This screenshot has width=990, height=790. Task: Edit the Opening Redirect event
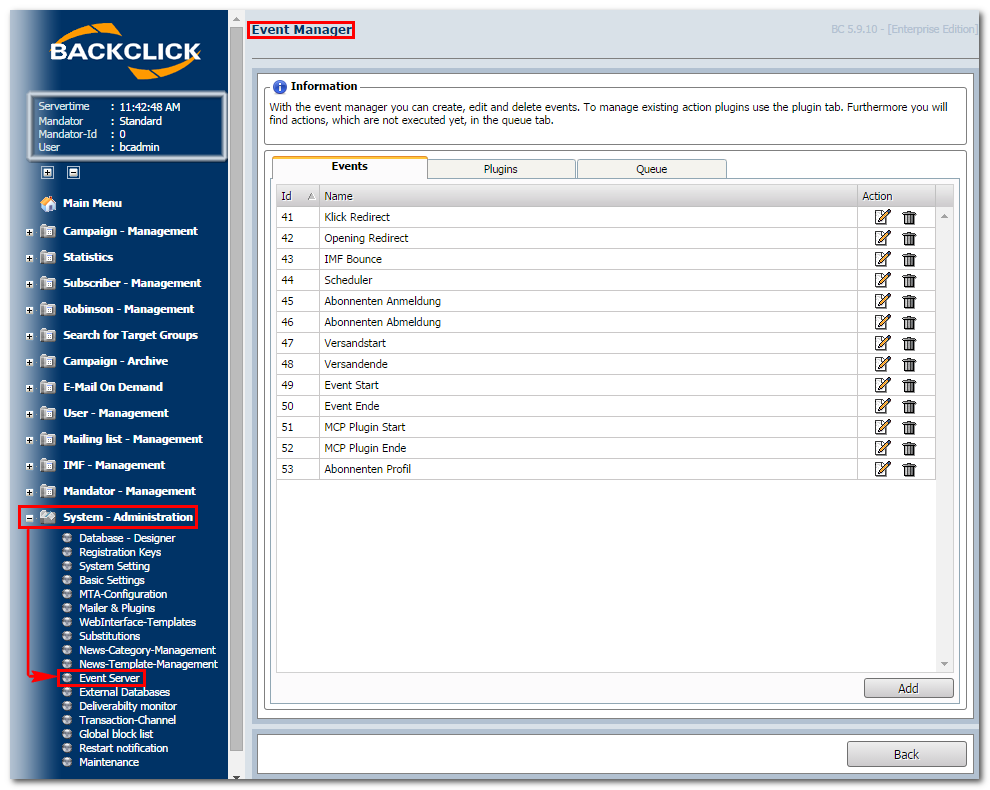tap(882, 238)
